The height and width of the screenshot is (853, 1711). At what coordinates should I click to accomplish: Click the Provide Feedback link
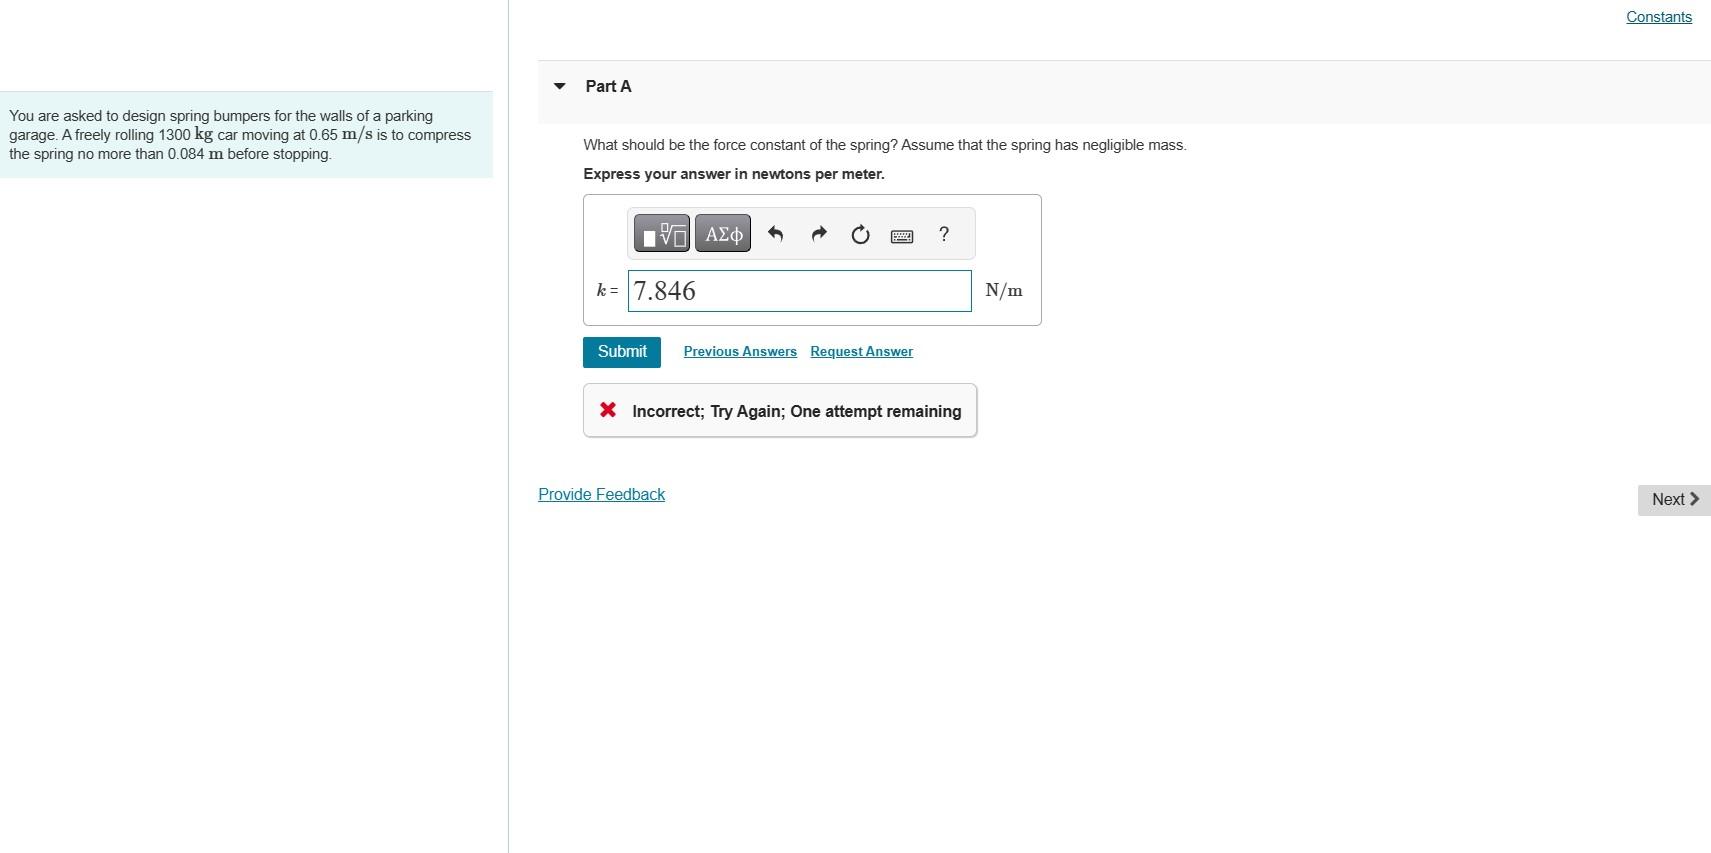click(x=601, y=495)
